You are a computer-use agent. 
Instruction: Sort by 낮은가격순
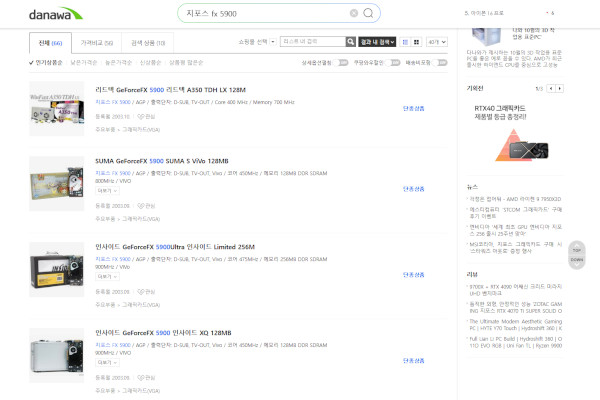coord(84,62)
